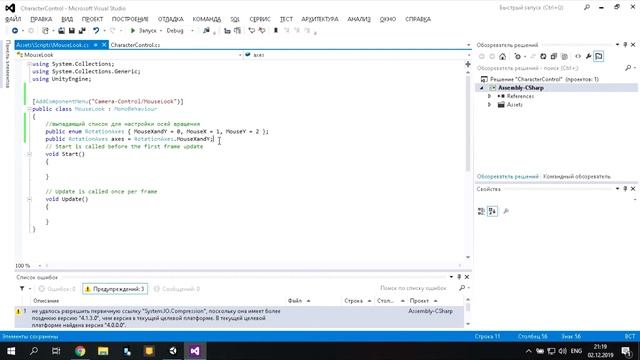This screenshot has width=640, height=360.
Task: Toggle the Предупреждений: 3 warnings filter
Action: [115, 289]
